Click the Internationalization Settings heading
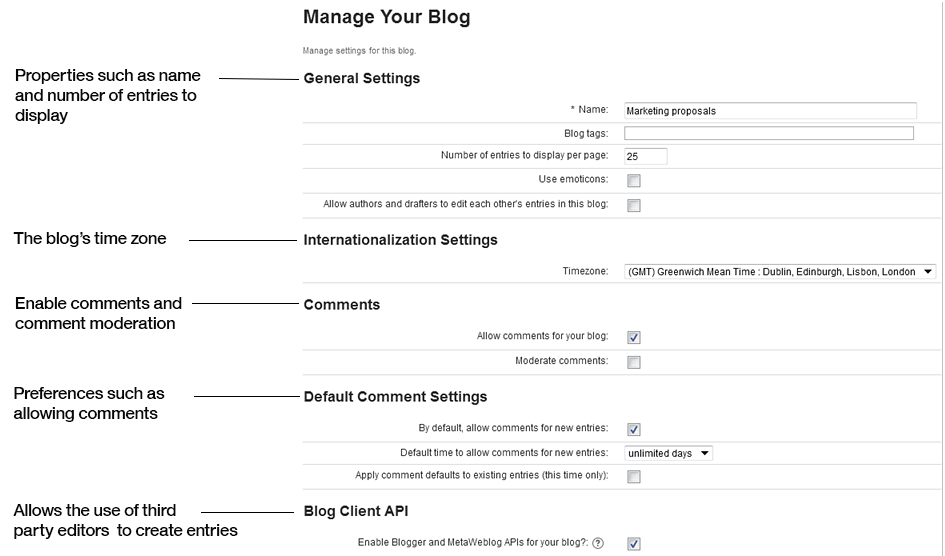The width and height of the screenshot is (945, 556). (400, 240)
